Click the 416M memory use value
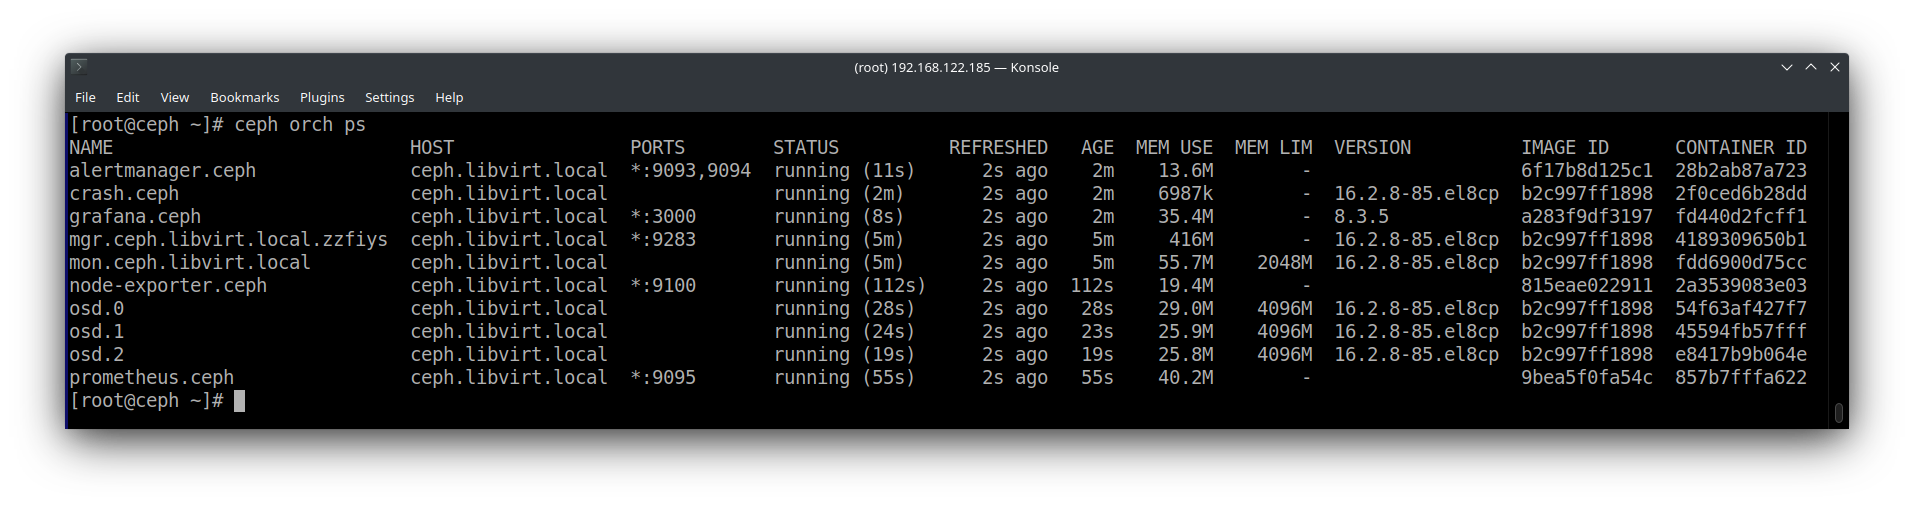The height and width of the screenshot is (506, 1914). click(x=1191, y=240)
